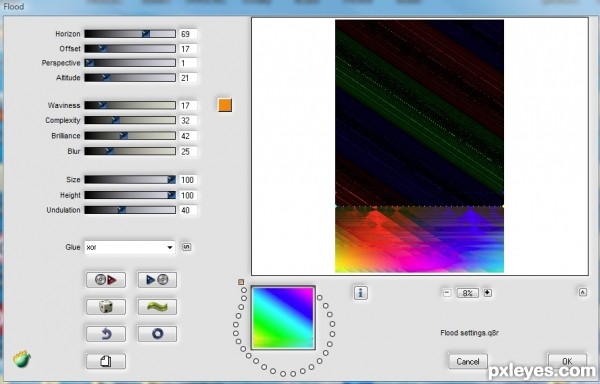
Task: Click the blue undo arrow button
Action: tap(106, 334)
